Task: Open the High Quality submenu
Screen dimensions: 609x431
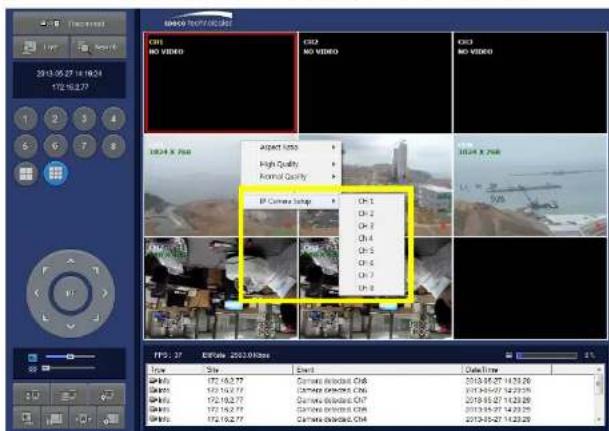Action: pos(291,164)
